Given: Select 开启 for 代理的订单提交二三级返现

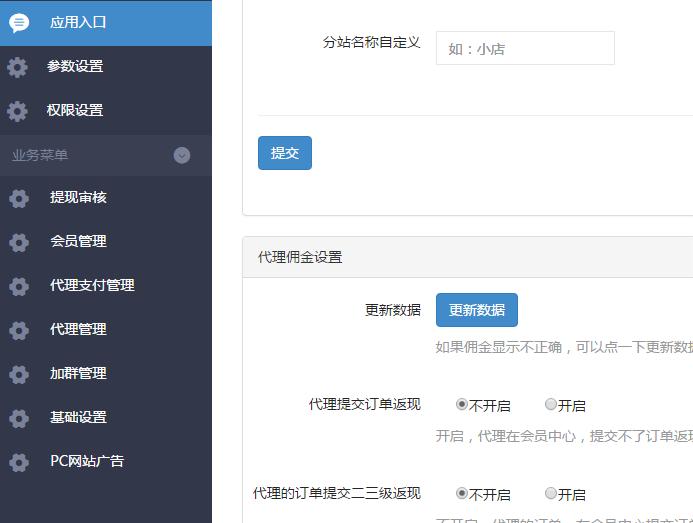Looking at the screenshot, I should pos(551,493).
